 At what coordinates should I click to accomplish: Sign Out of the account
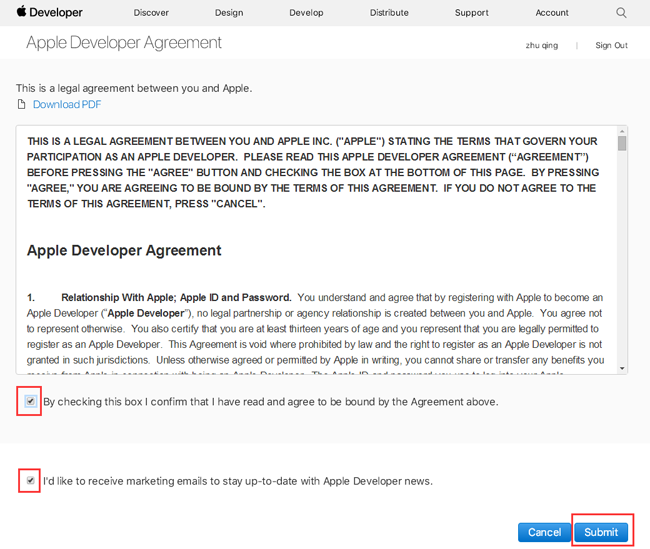tap(611, 45)
